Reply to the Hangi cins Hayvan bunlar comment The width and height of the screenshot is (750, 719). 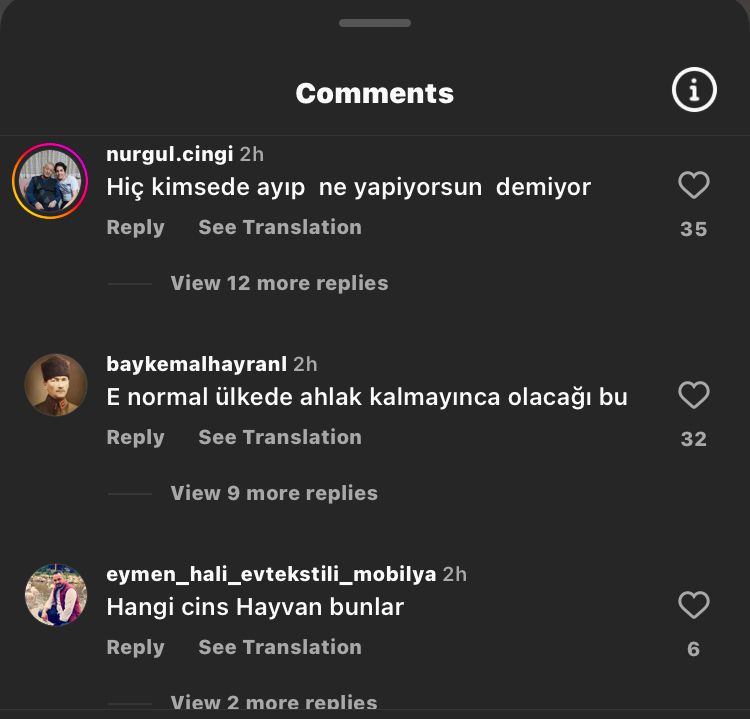coord(135,647)
